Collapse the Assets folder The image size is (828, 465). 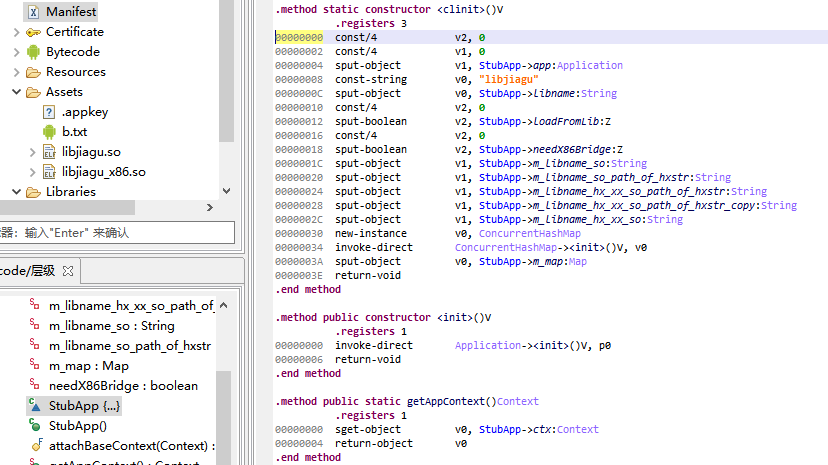pos(16,92)
